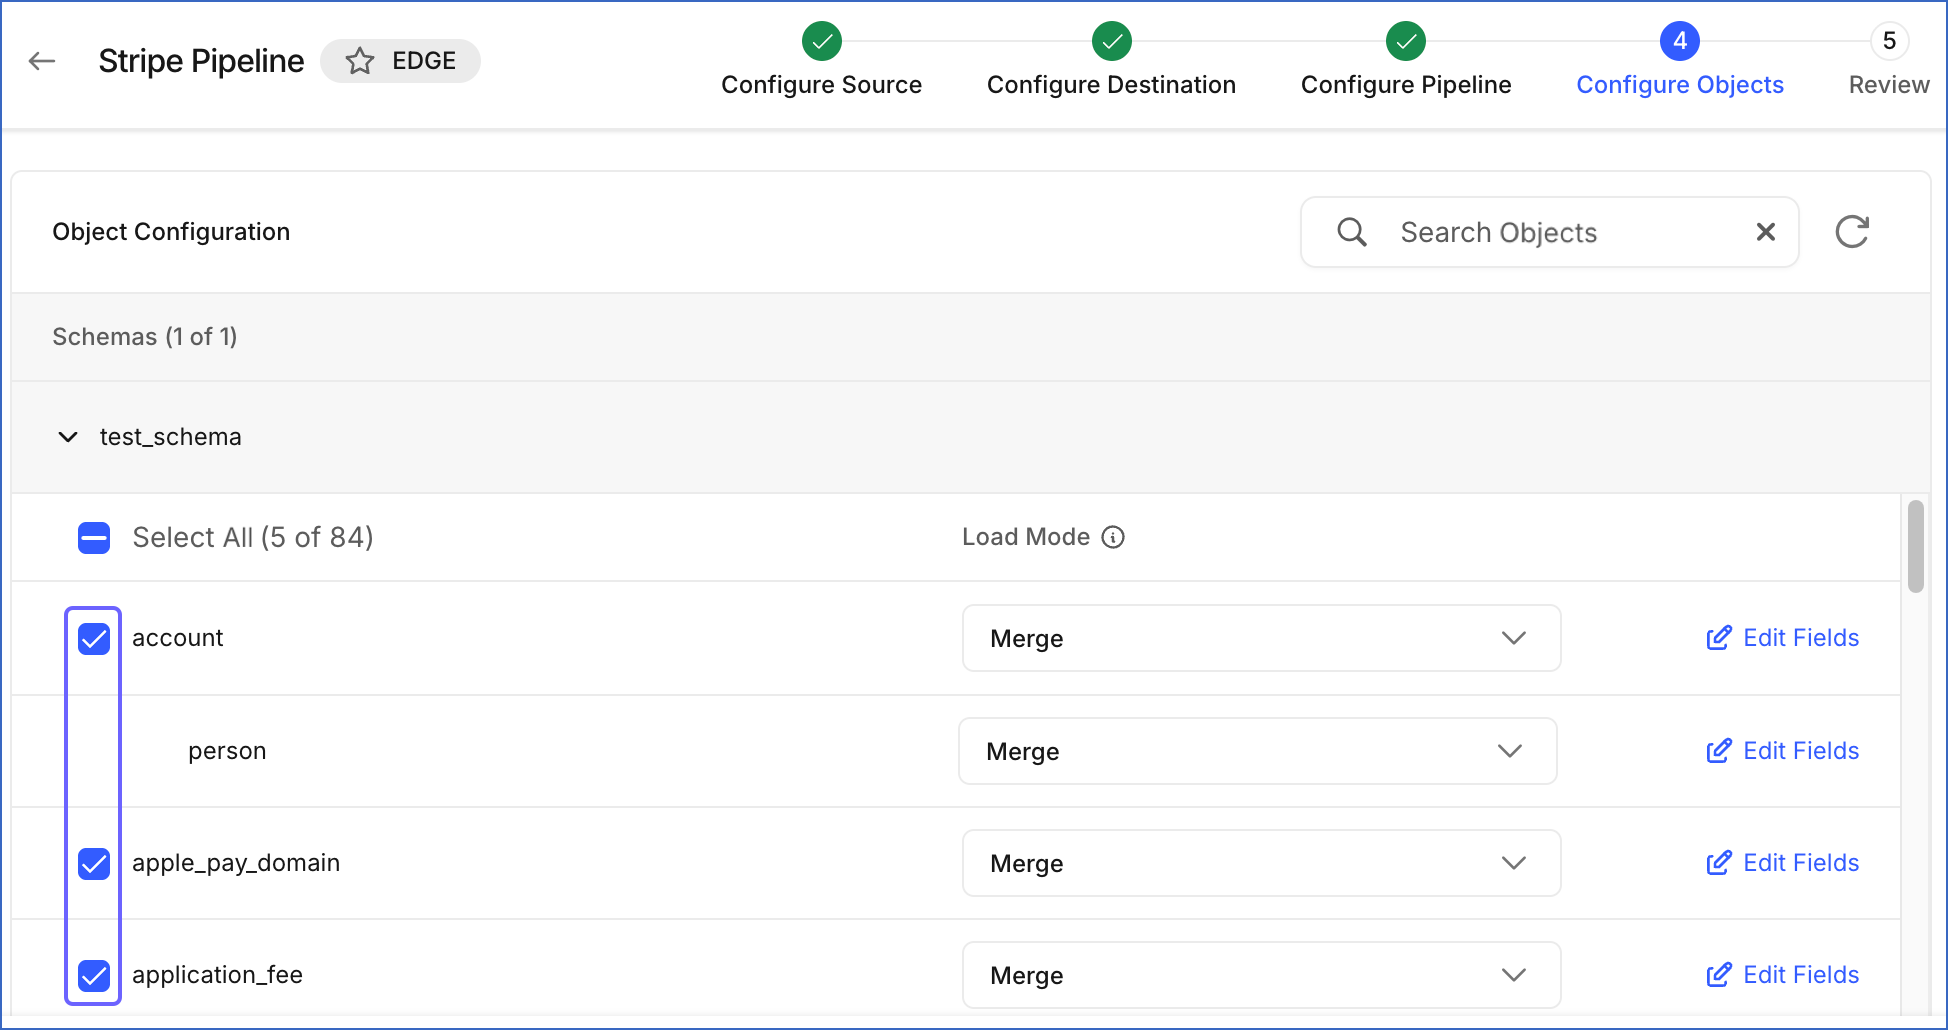Viewport: 1948px width, 1030px height.
Task: Click the step 5 circle icon
Action: 1889,41
